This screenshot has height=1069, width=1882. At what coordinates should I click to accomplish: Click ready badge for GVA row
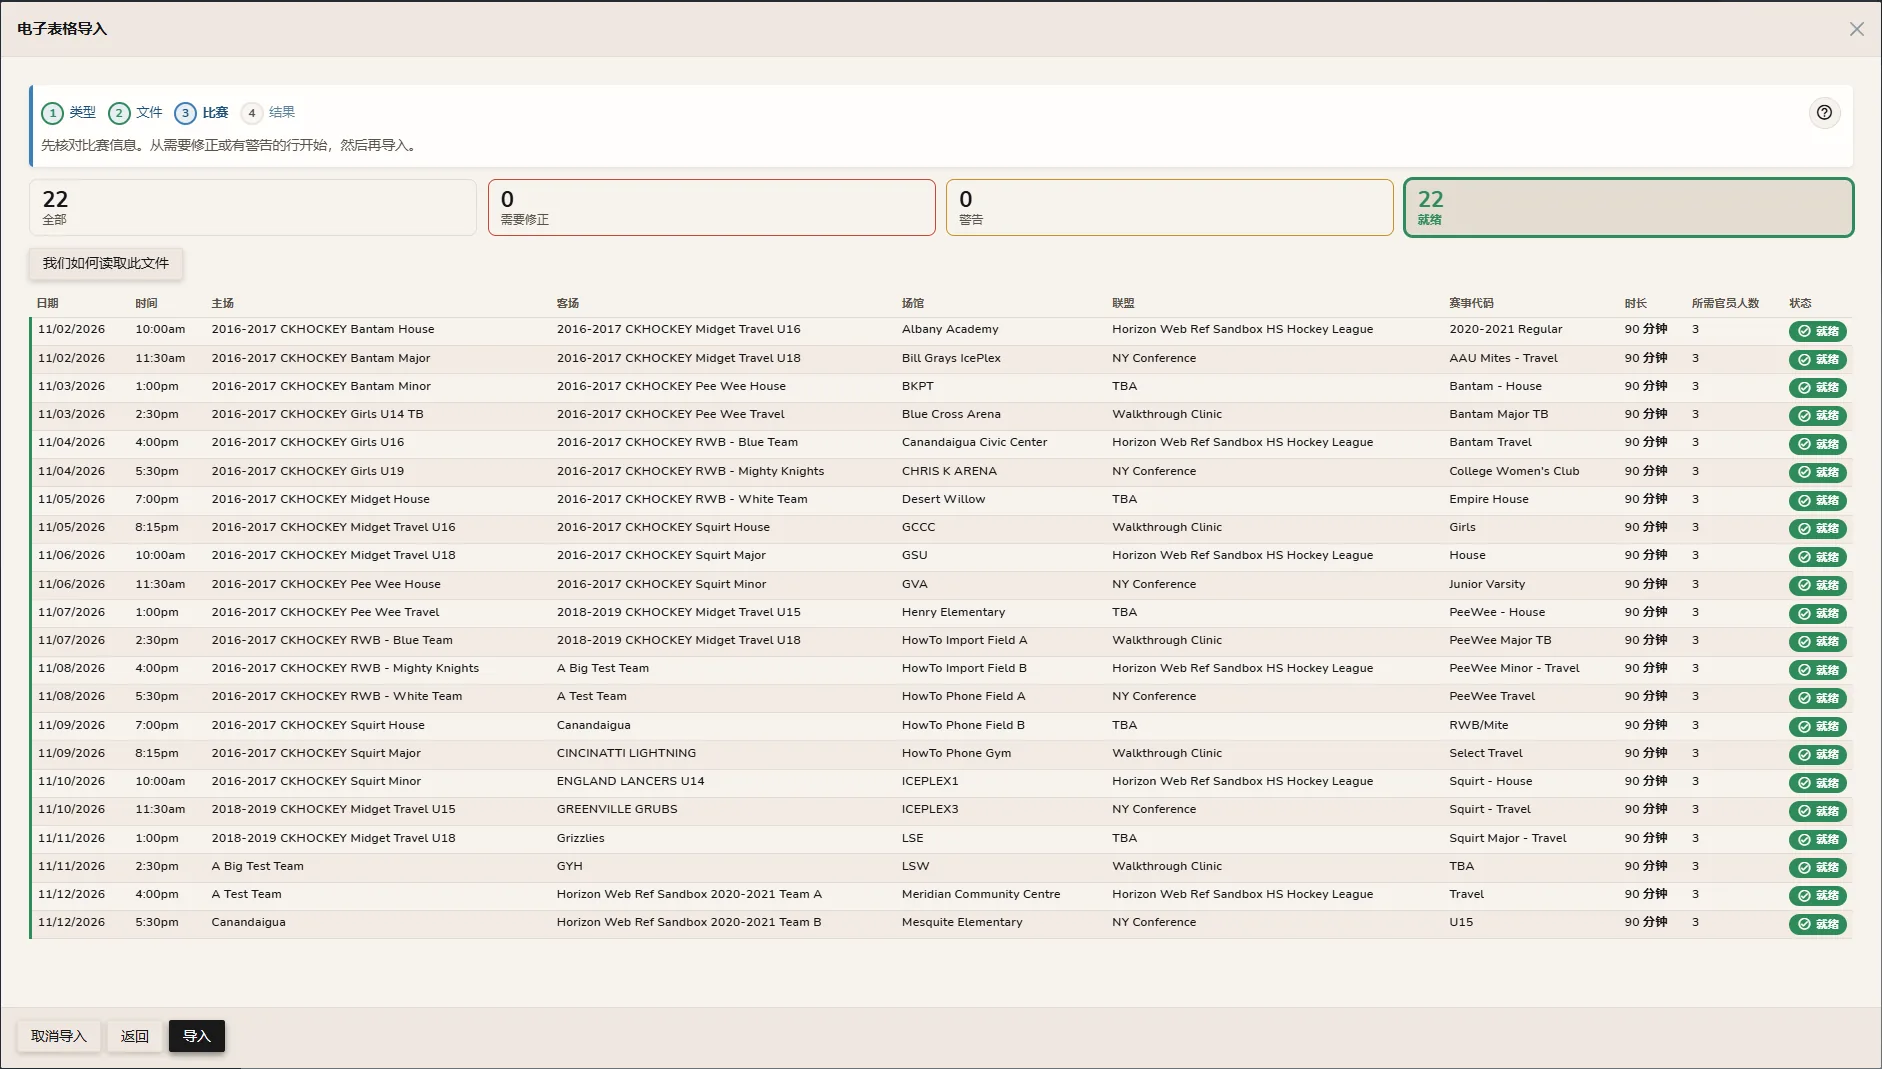(1817, 585)
